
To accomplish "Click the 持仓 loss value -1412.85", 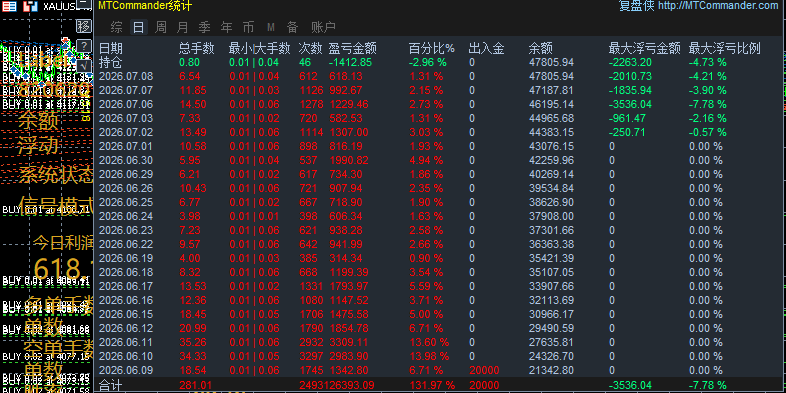I will point(350,63).
